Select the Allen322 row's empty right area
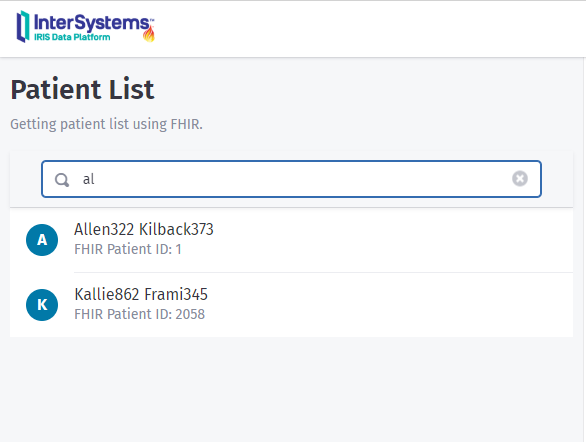Screen dimensions: 586x442 (392, 240)
